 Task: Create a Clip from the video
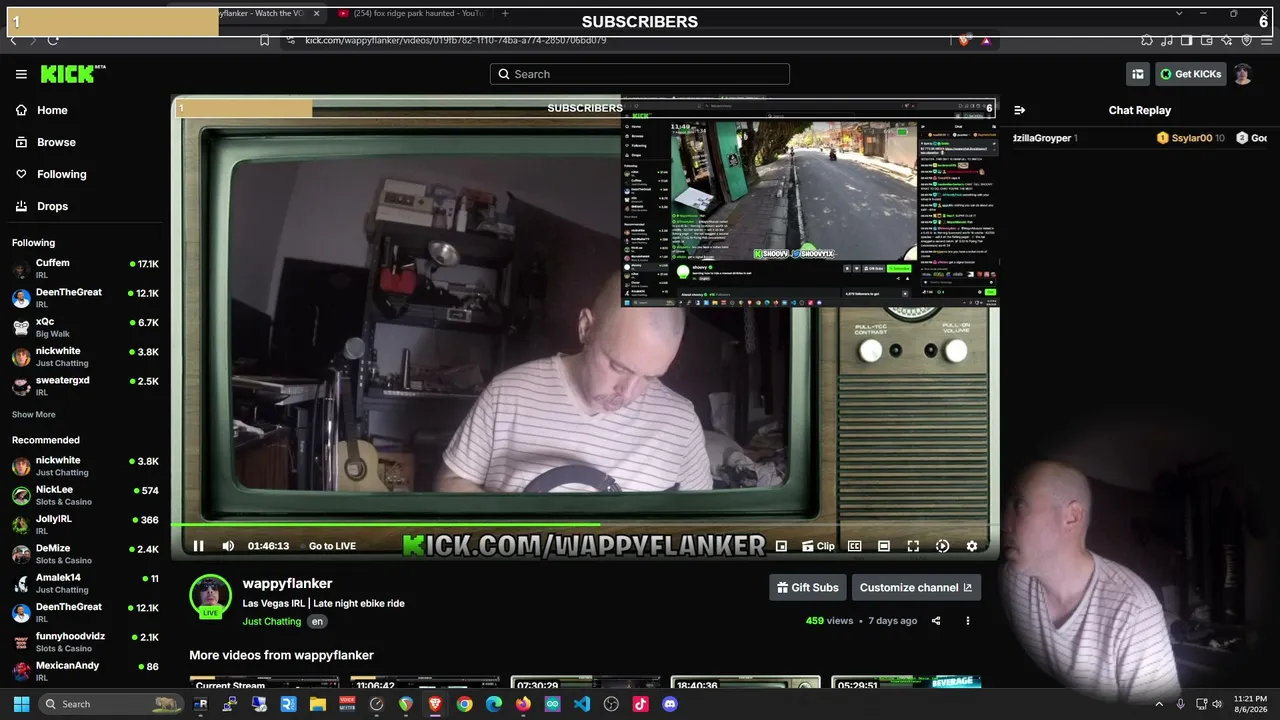[818, 546]
